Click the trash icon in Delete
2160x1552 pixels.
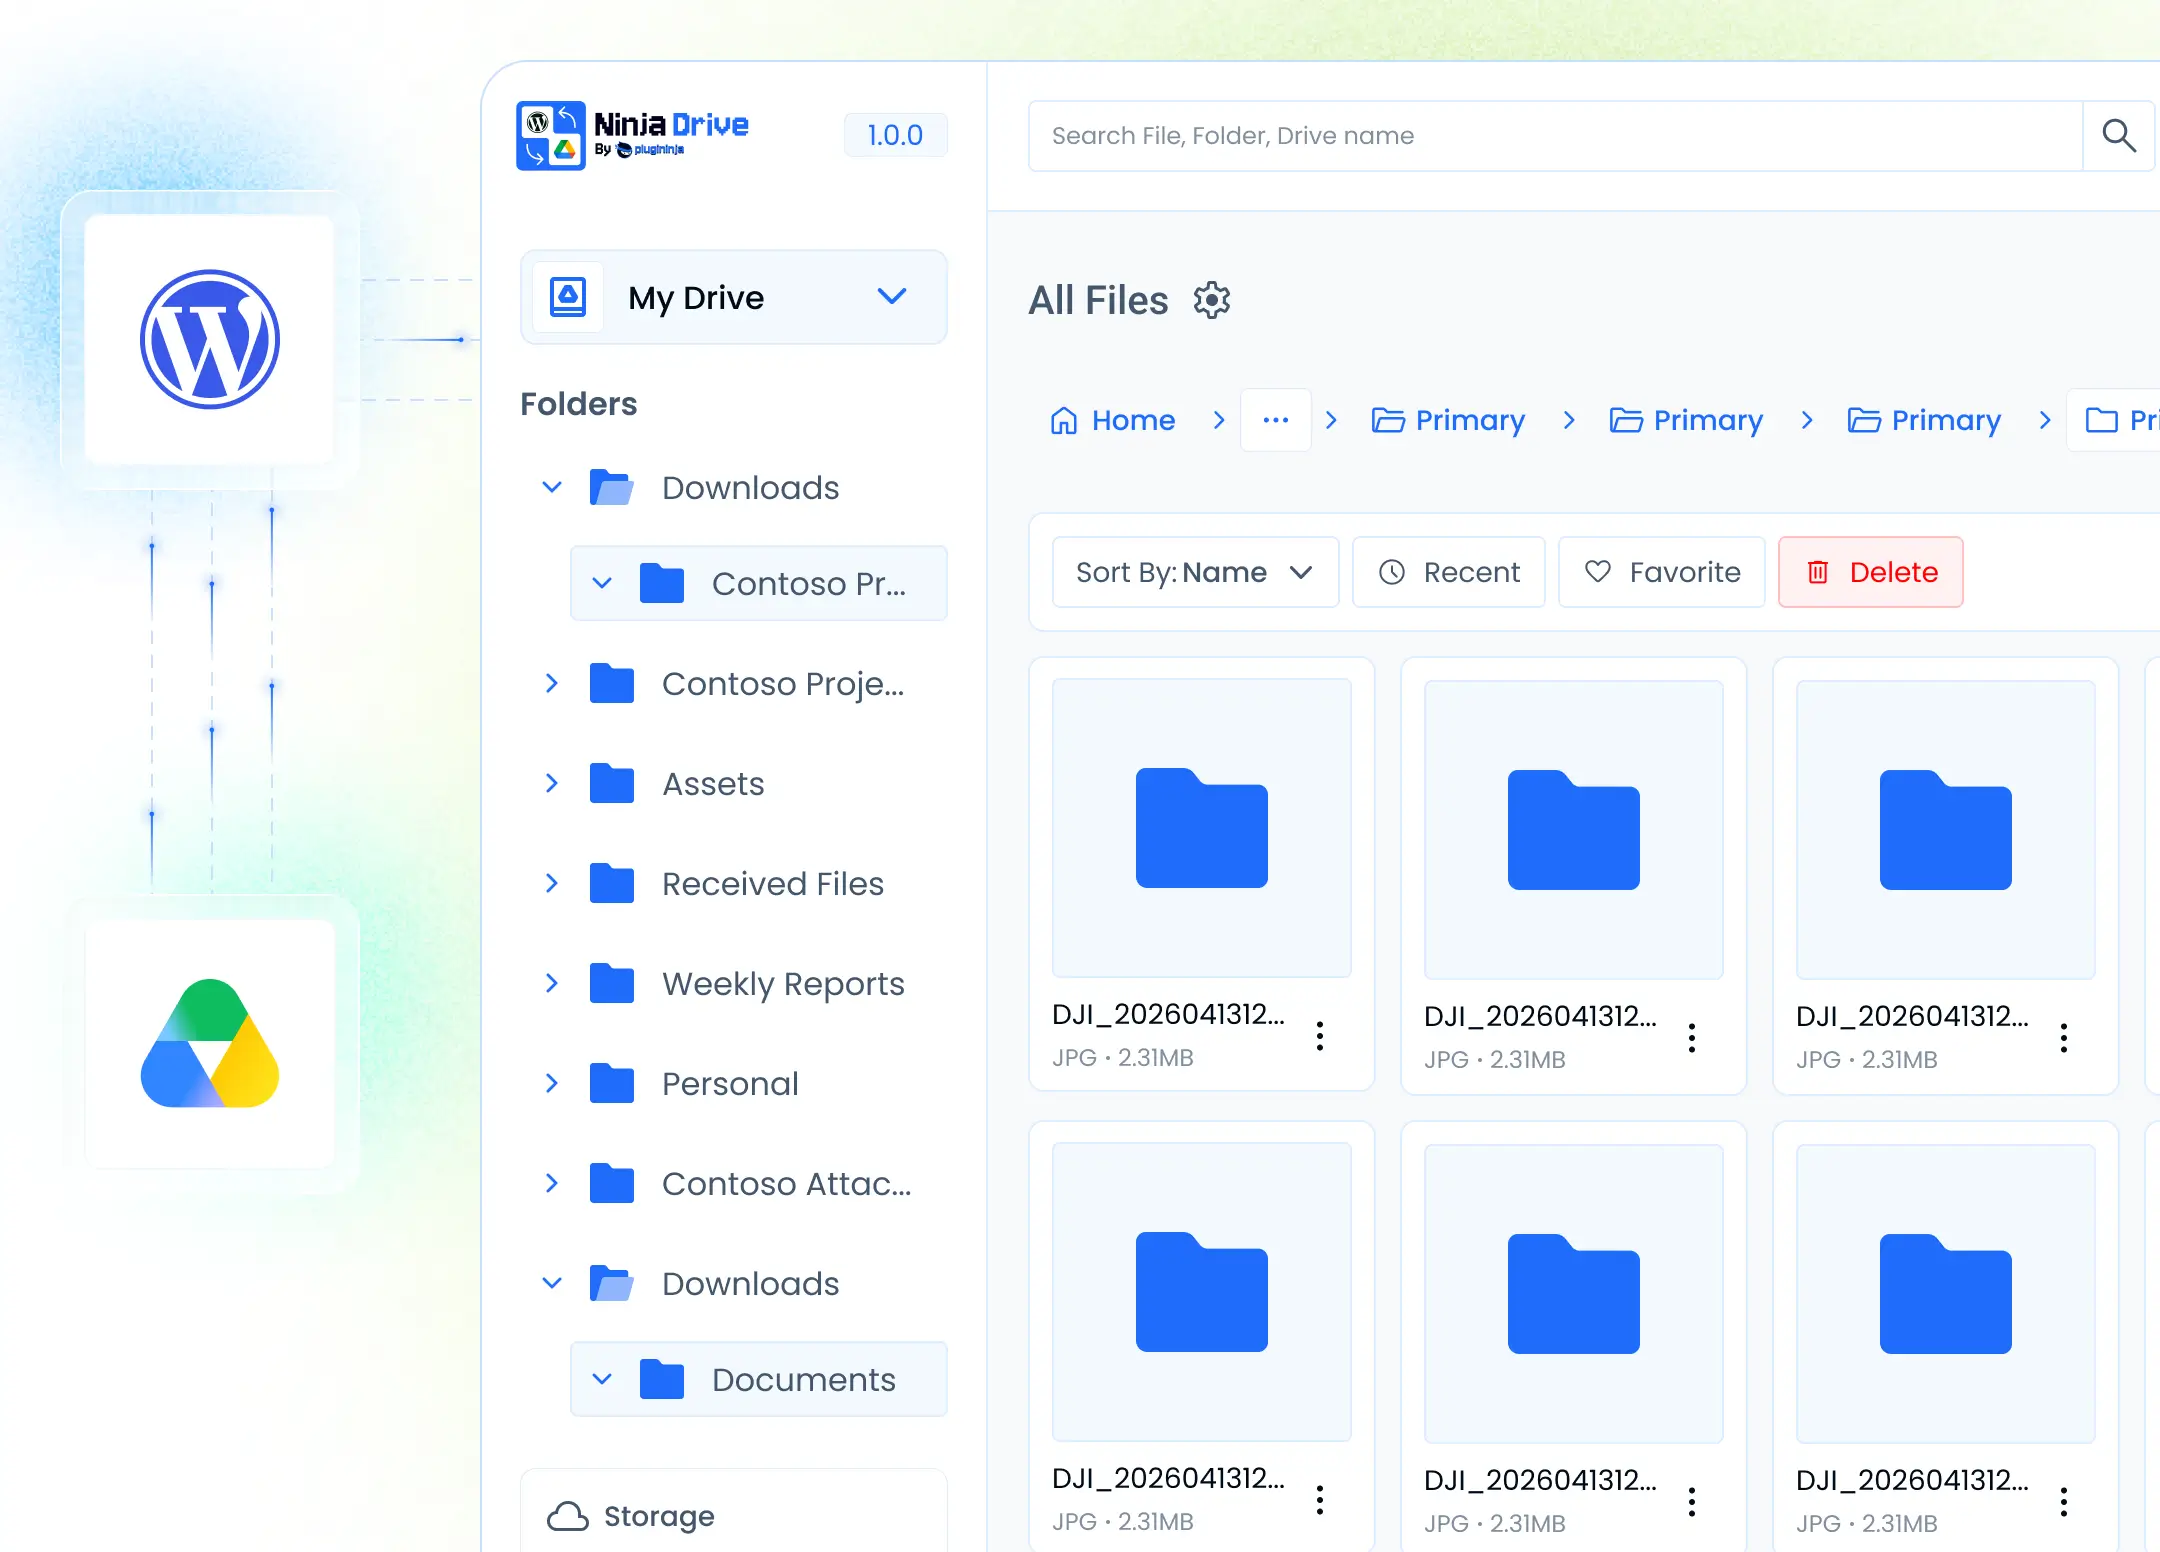click(1818, 572)
